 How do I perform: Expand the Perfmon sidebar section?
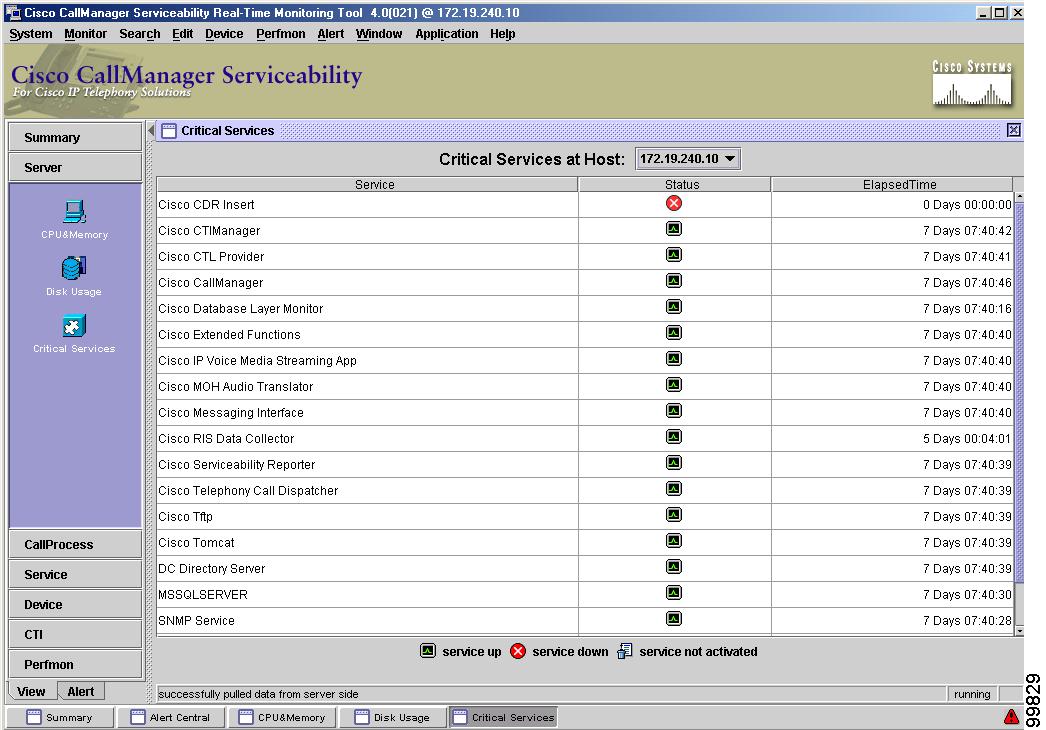point(75,664)
